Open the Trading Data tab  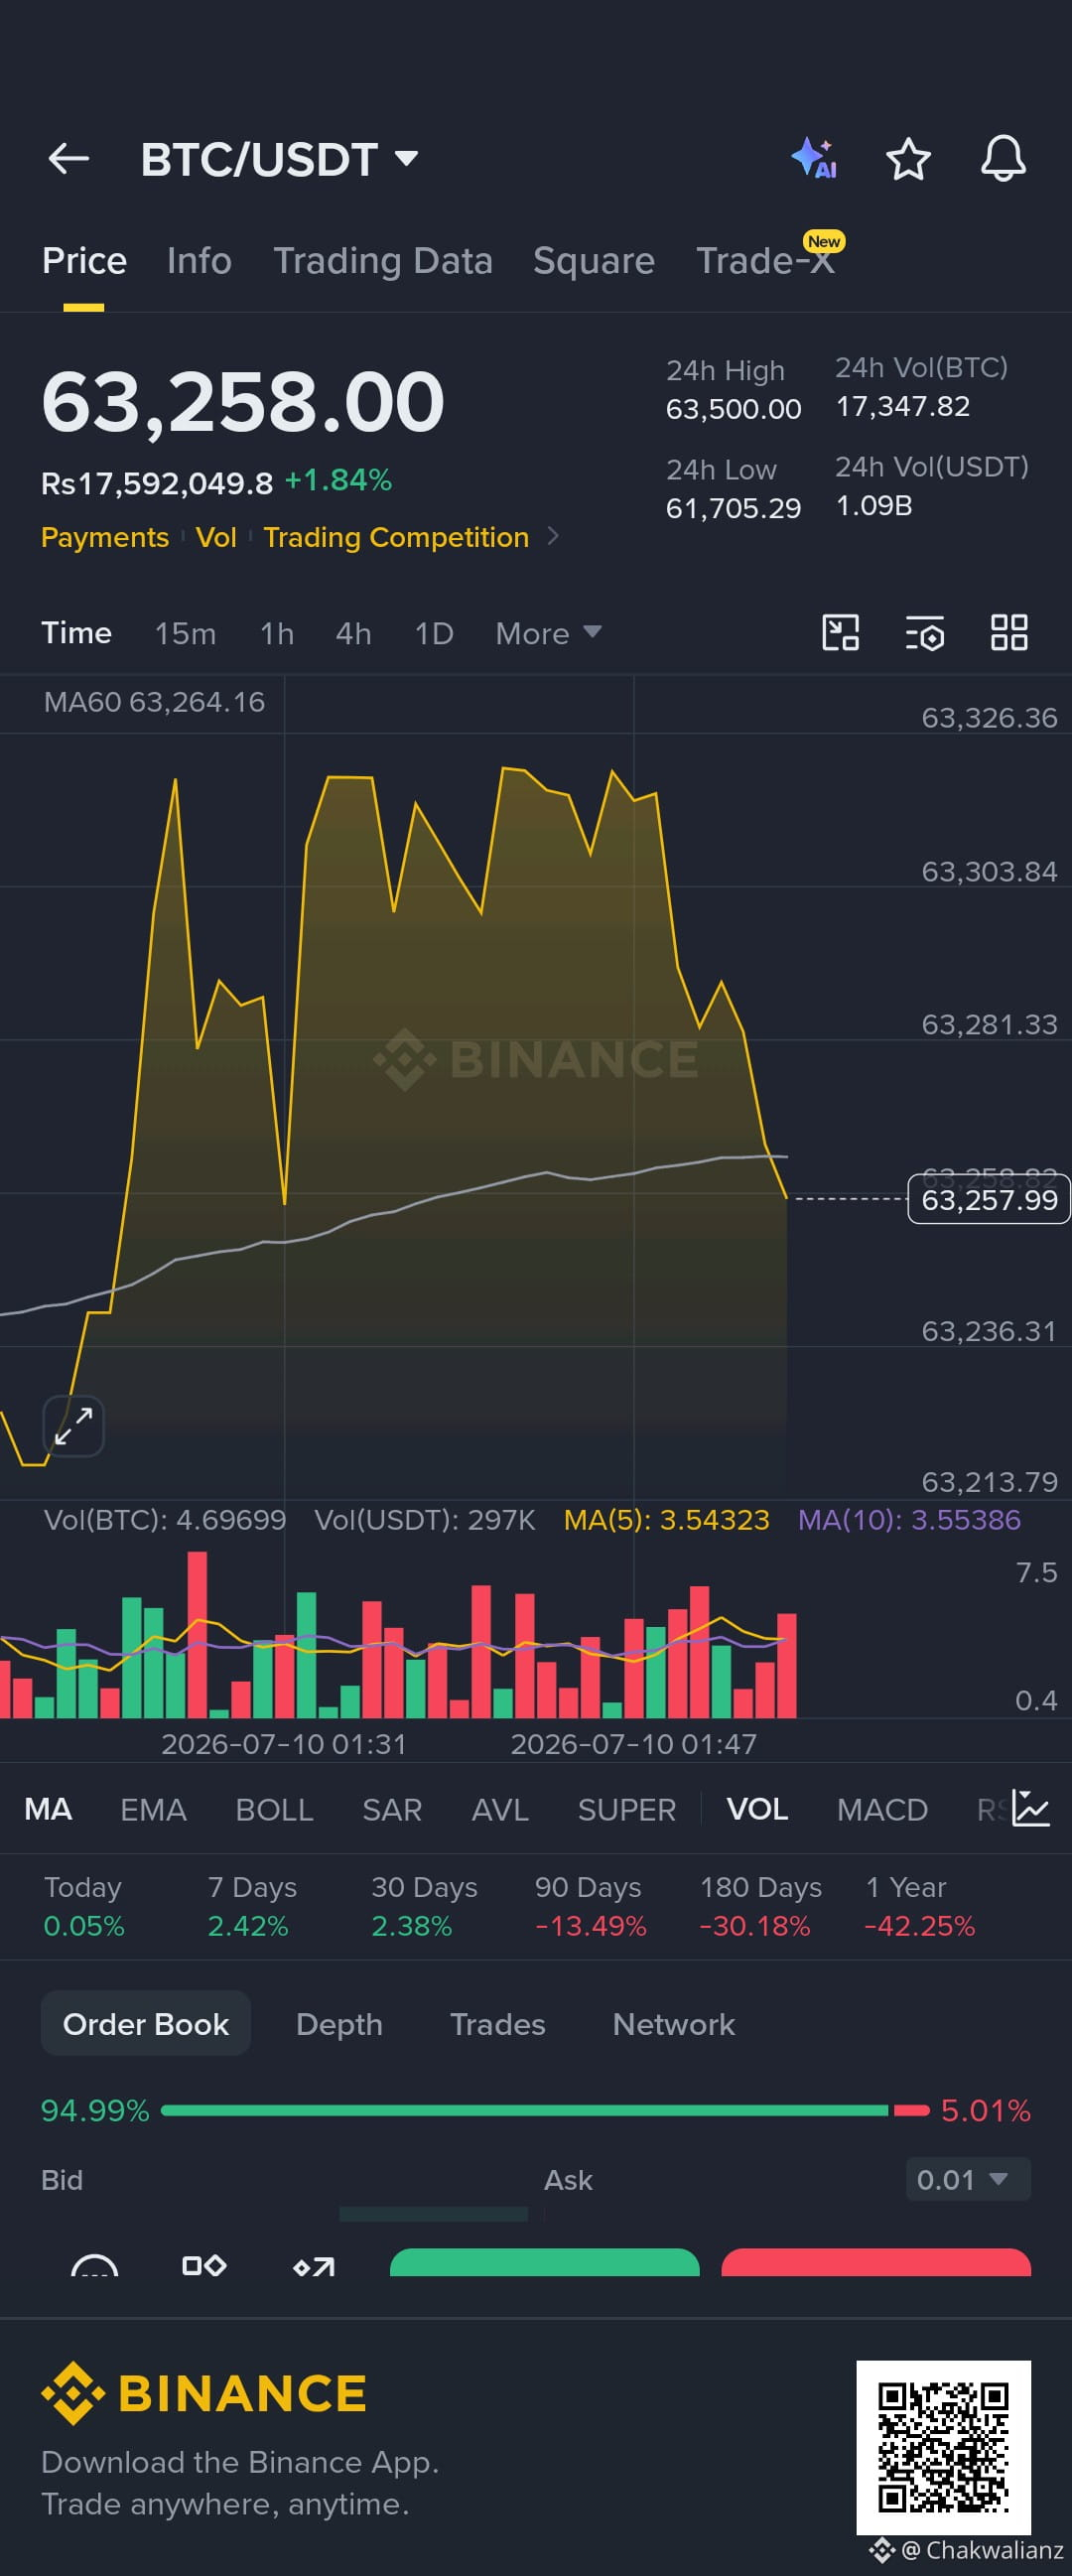click(383, 261)
